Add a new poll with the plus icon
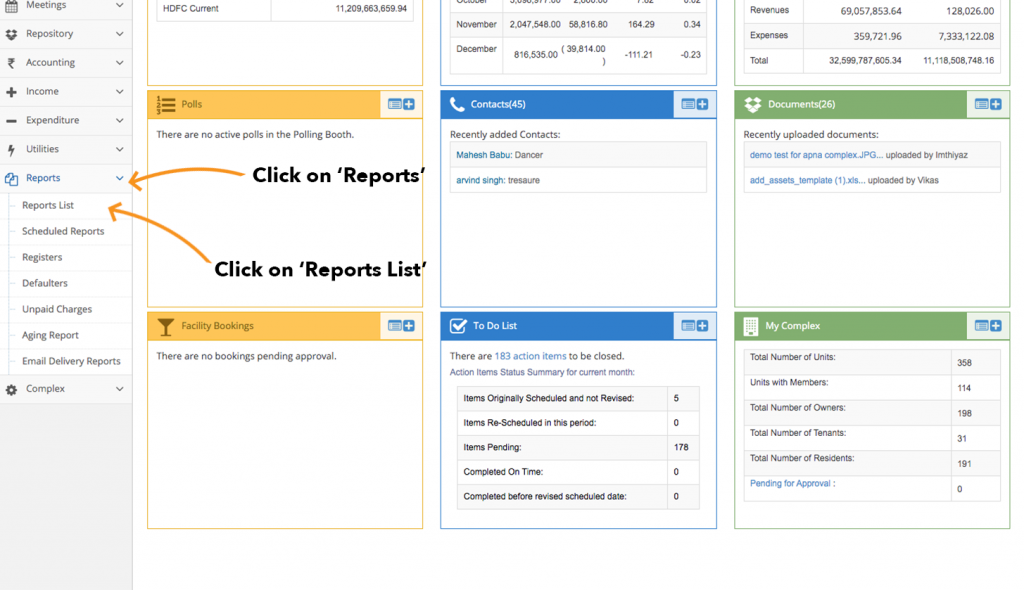This screenshot has width=1024, height=590. [x=409, y=105]
